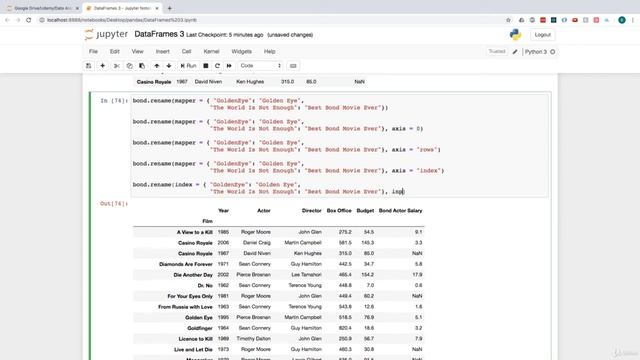This screenshot has height=360, width=640.
Task: Select the Die Another Day row label
Action: point(193,275)
